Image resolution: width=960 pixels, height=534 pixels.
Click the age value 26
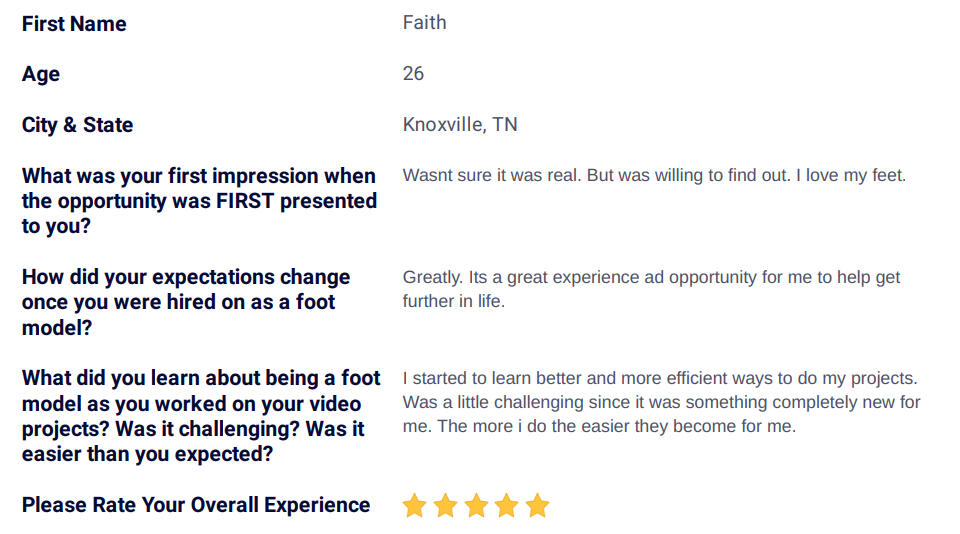pyautogui.click(x=413, y=73)
